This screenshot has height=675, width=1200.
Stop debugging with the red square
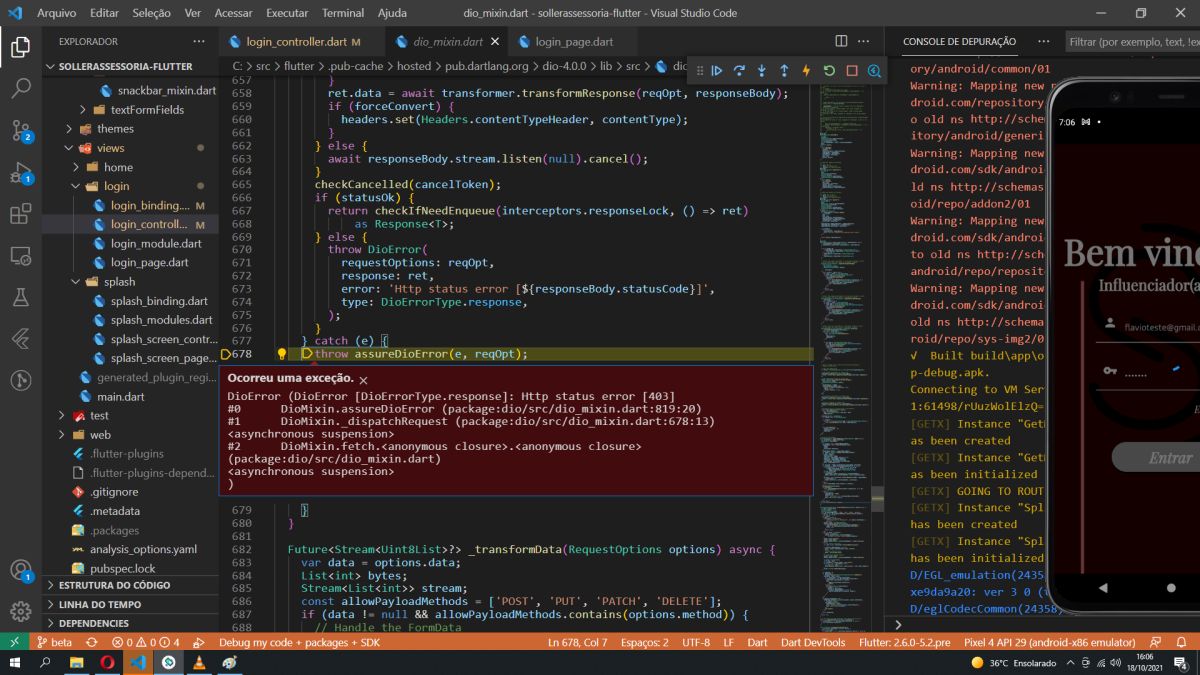[852, 71]
